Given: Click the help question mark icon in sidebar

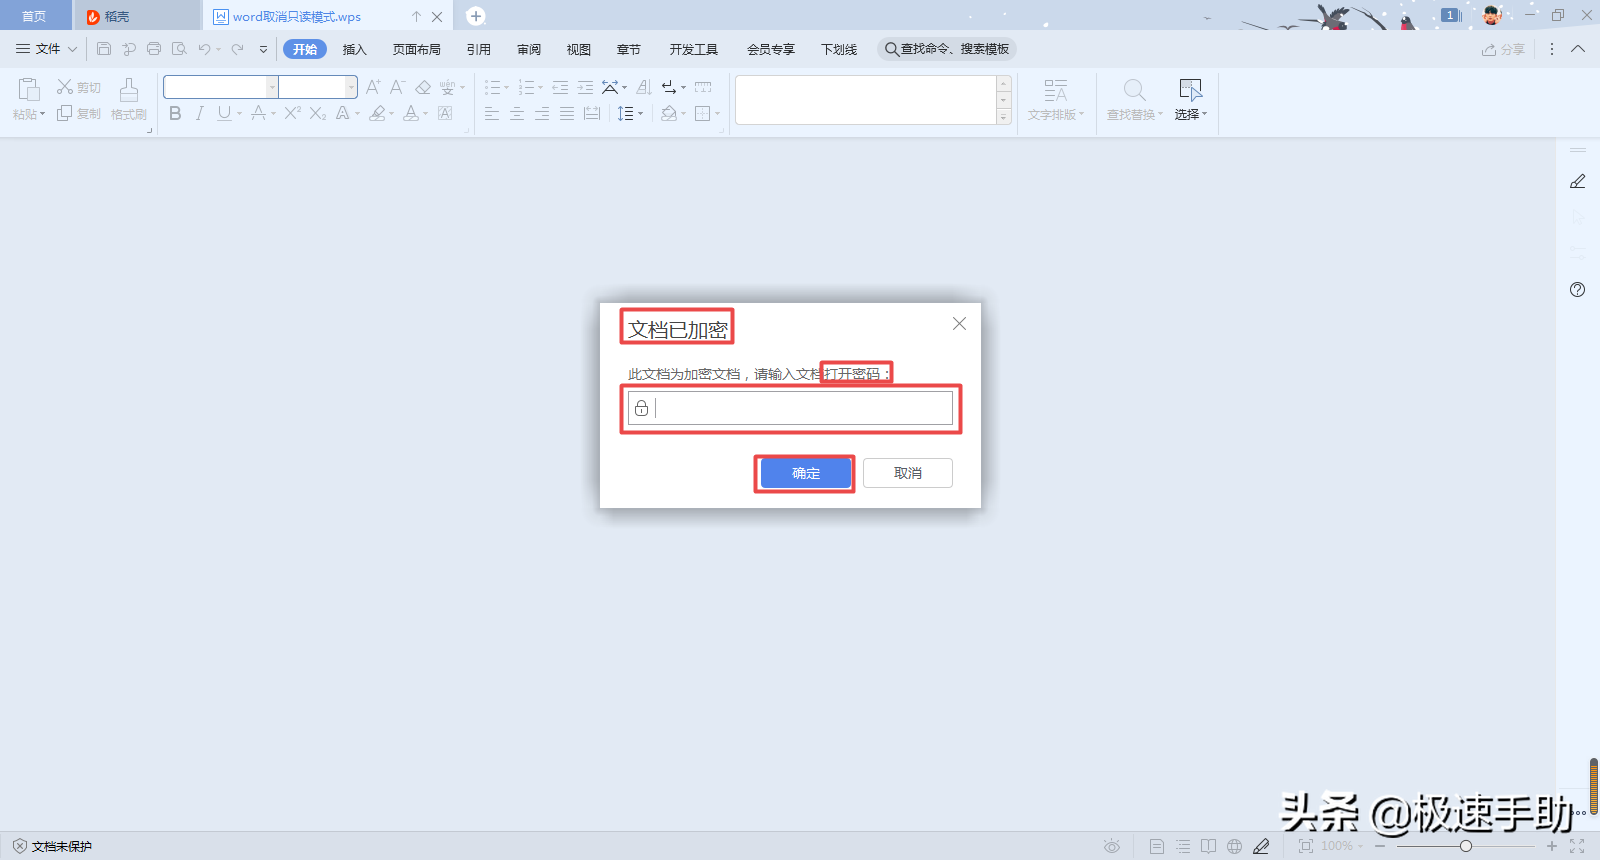Looking at the screenshot, I should point(1577,290).
